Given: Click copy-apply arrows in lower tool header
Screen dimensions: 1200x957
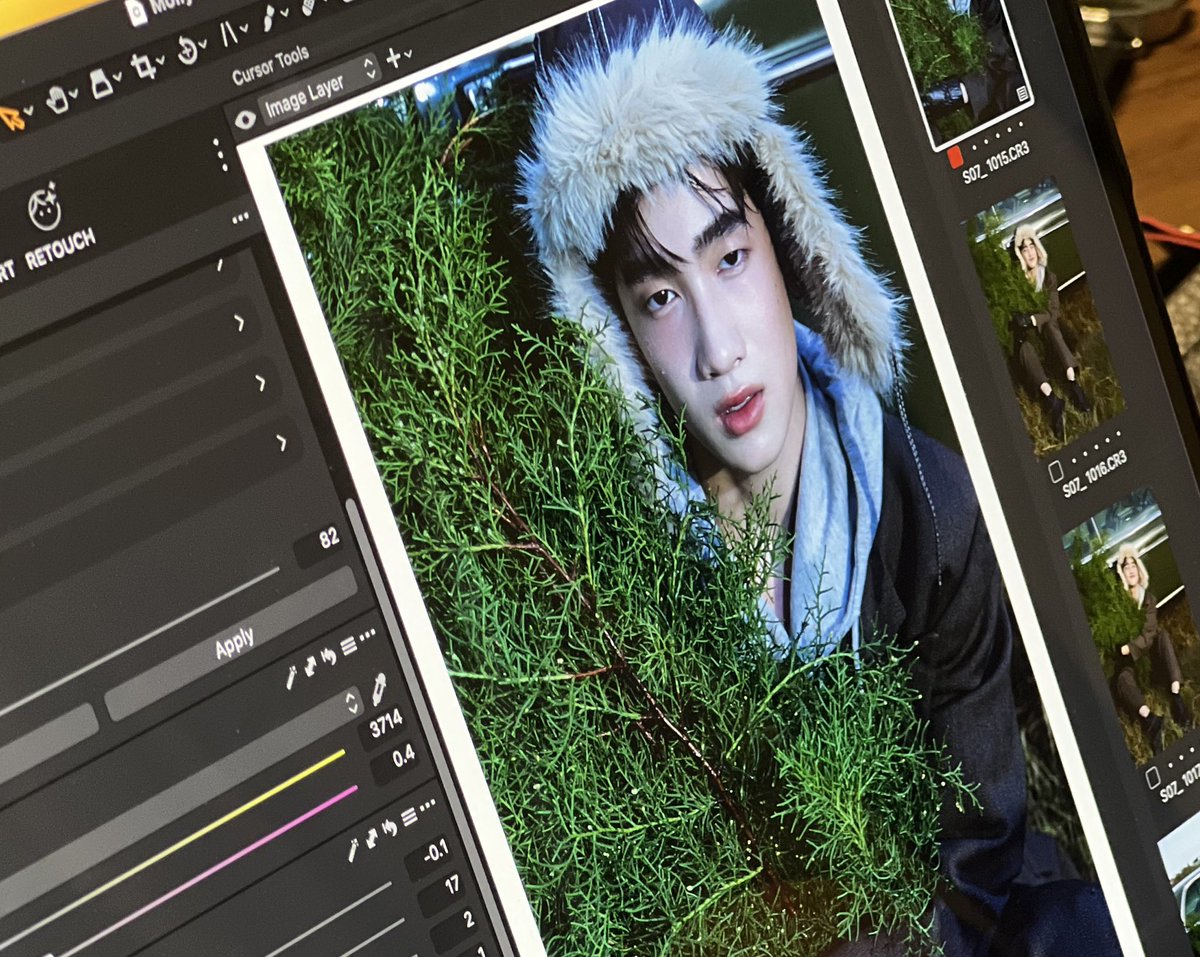Looking at the screenshot, I should point(372,838).
